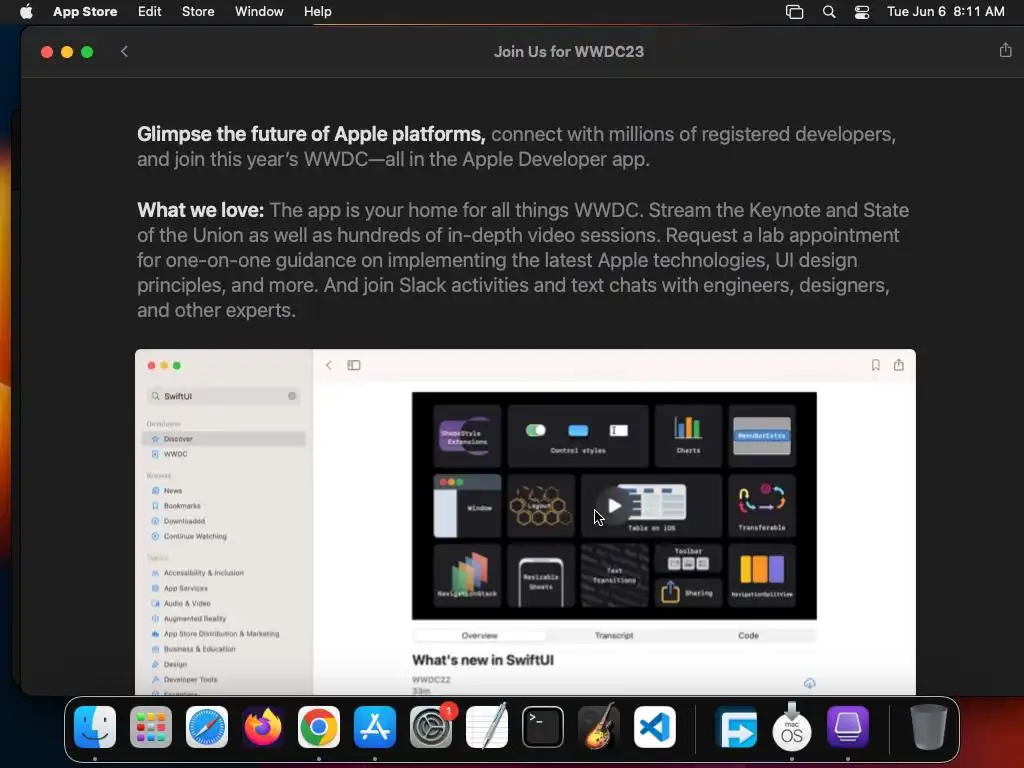The image size is (1024, 768).
Task: Open the blue arrow app in the Dock
Action: click(x=736, y=727)
